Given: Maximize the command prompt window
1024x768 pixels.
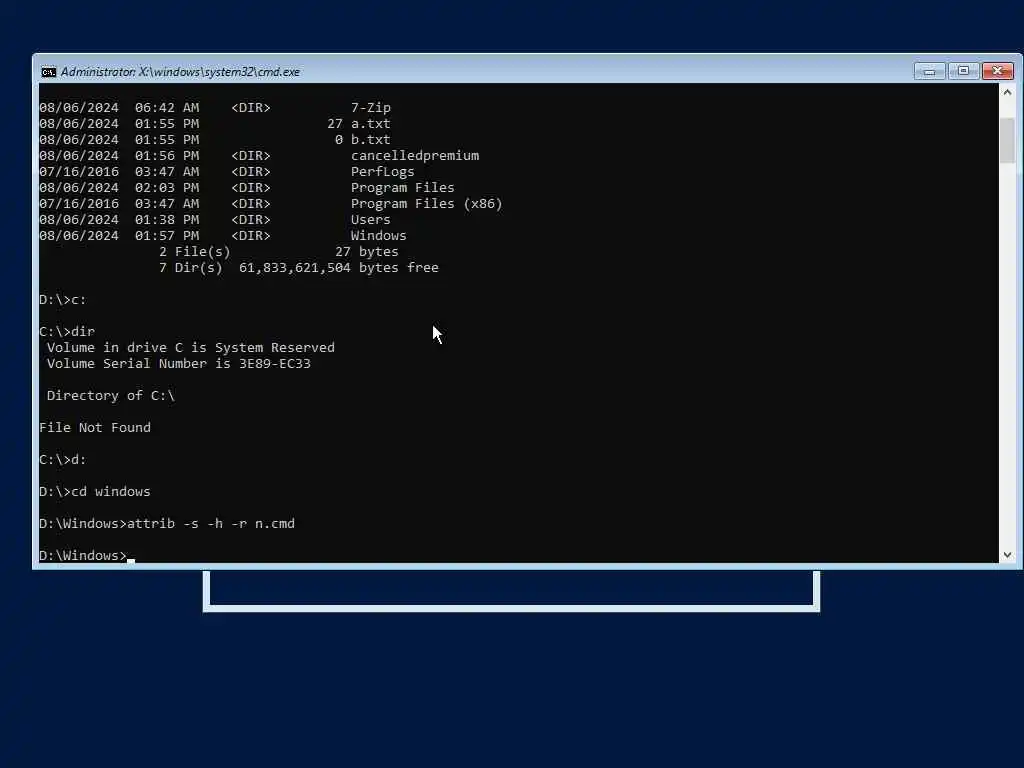Looking at the screenshot, I should click(963, 71).
